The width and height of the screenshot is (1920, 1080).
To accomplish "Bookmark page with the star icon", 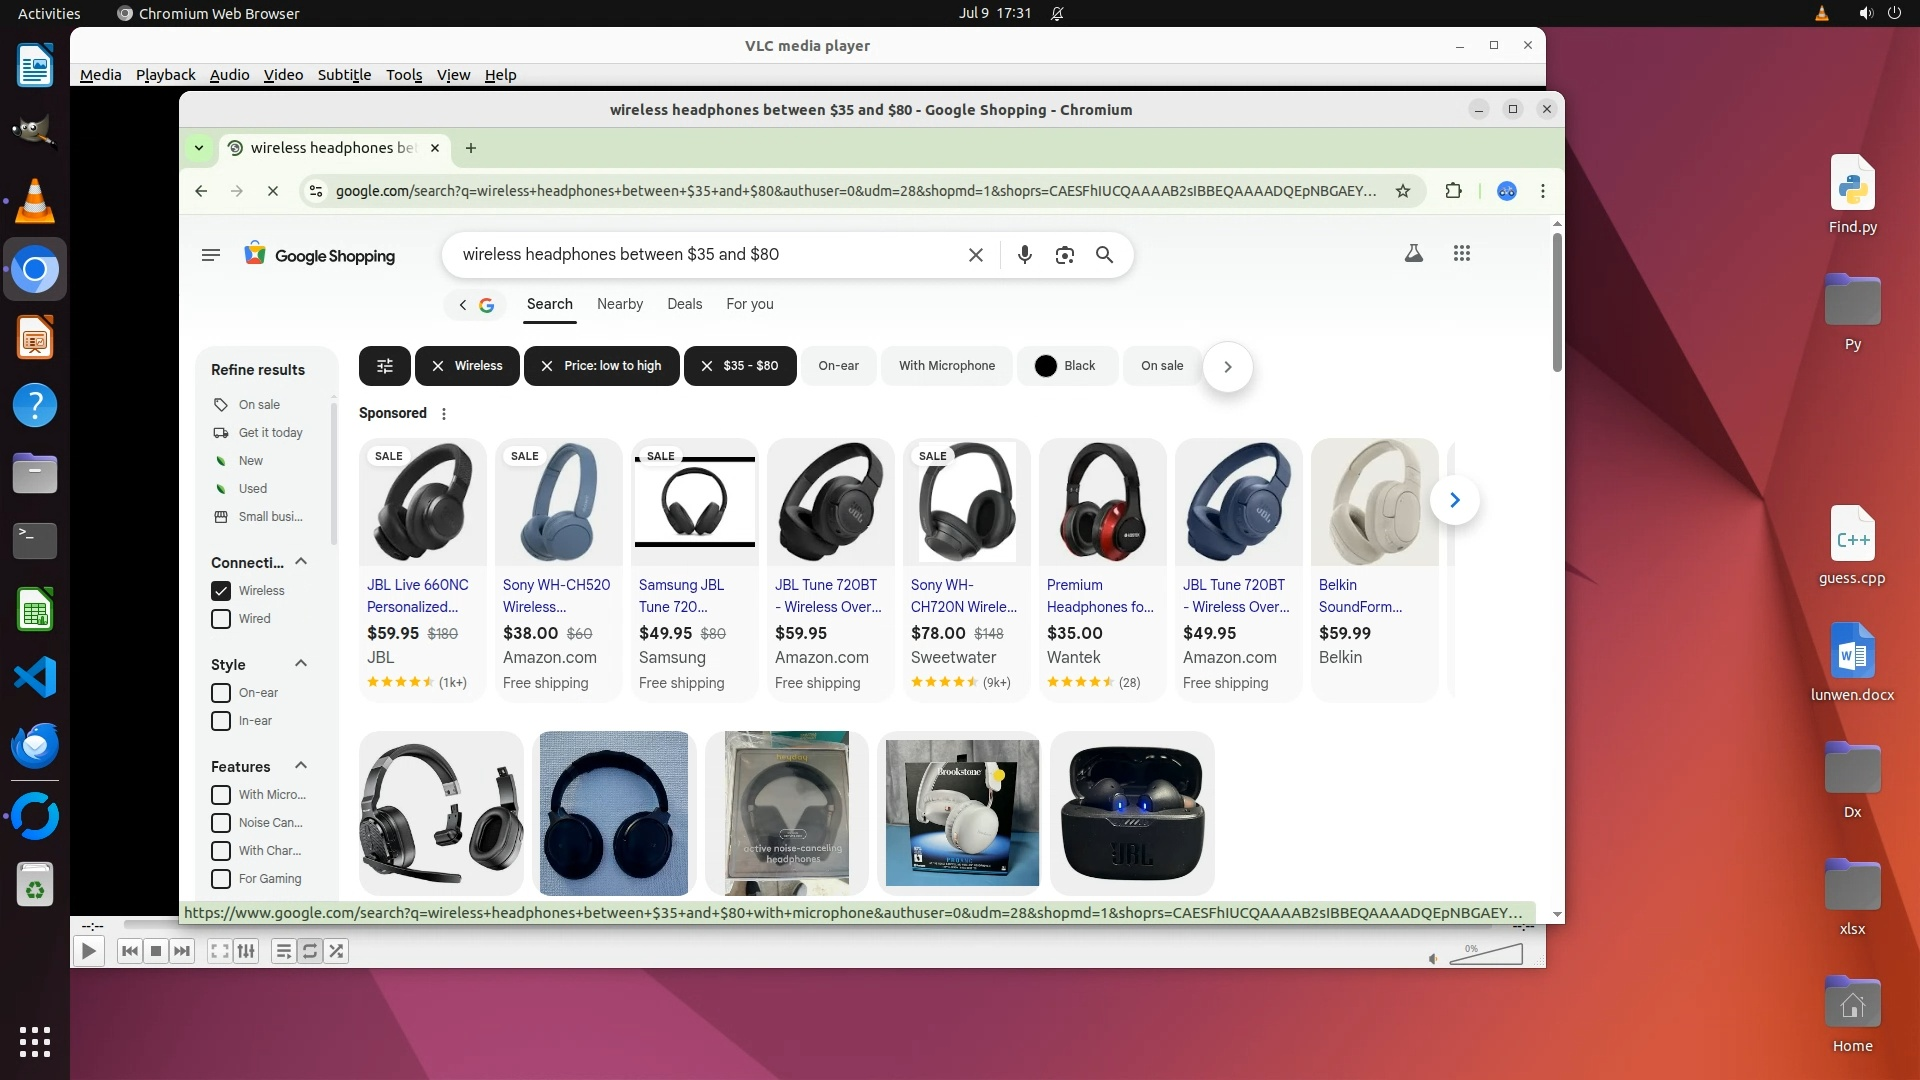I will tap(1402, 191).
